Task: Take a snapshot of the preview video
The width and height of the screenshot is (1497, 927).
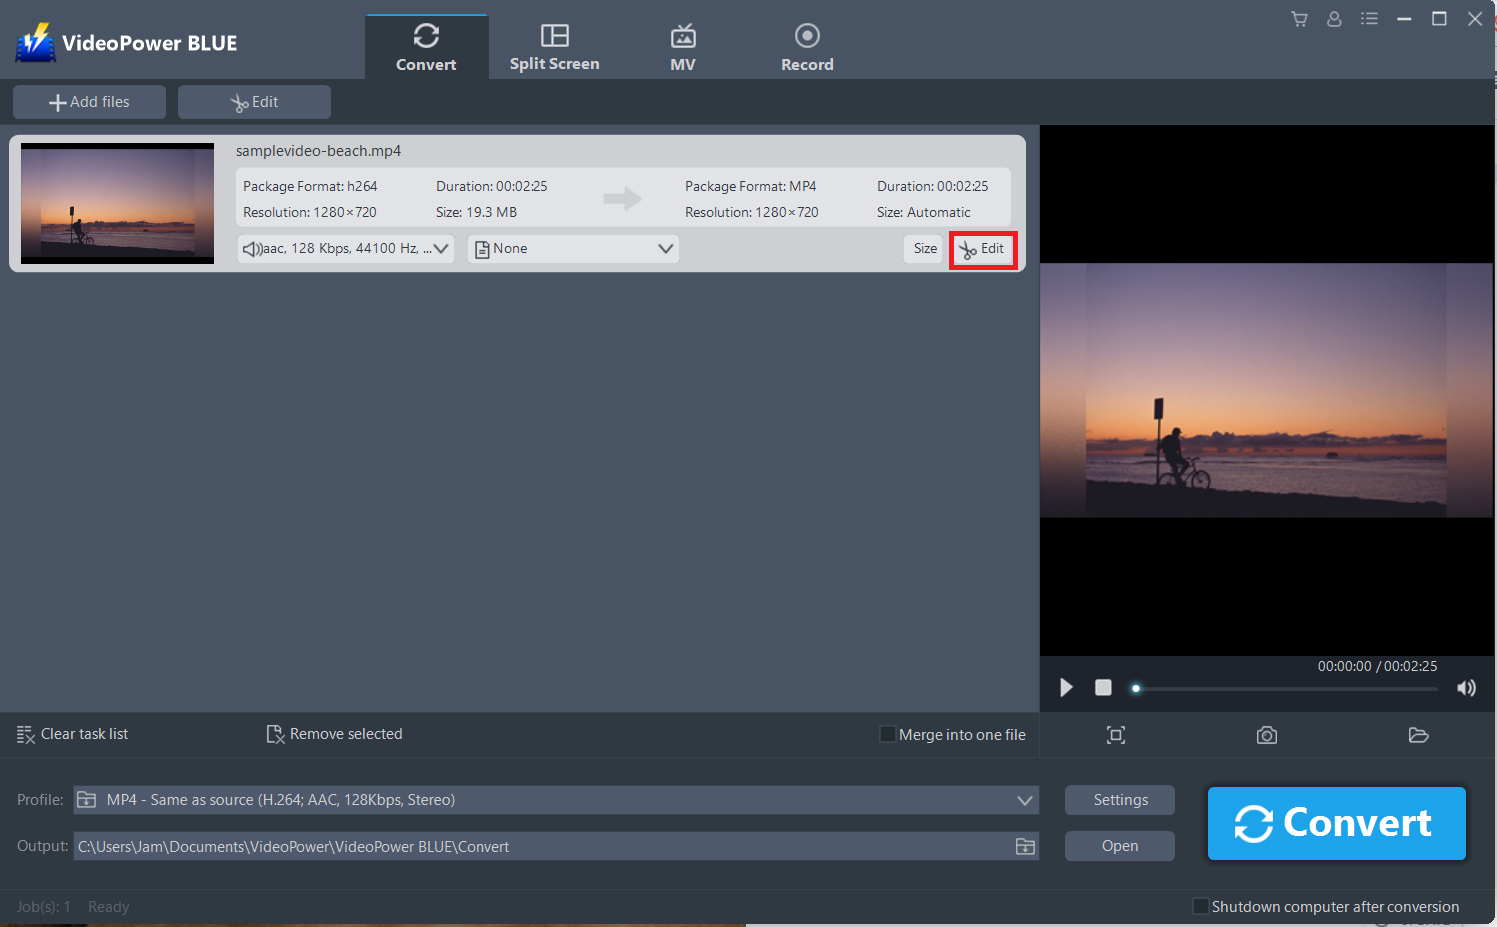Action: pos(1266,734)
